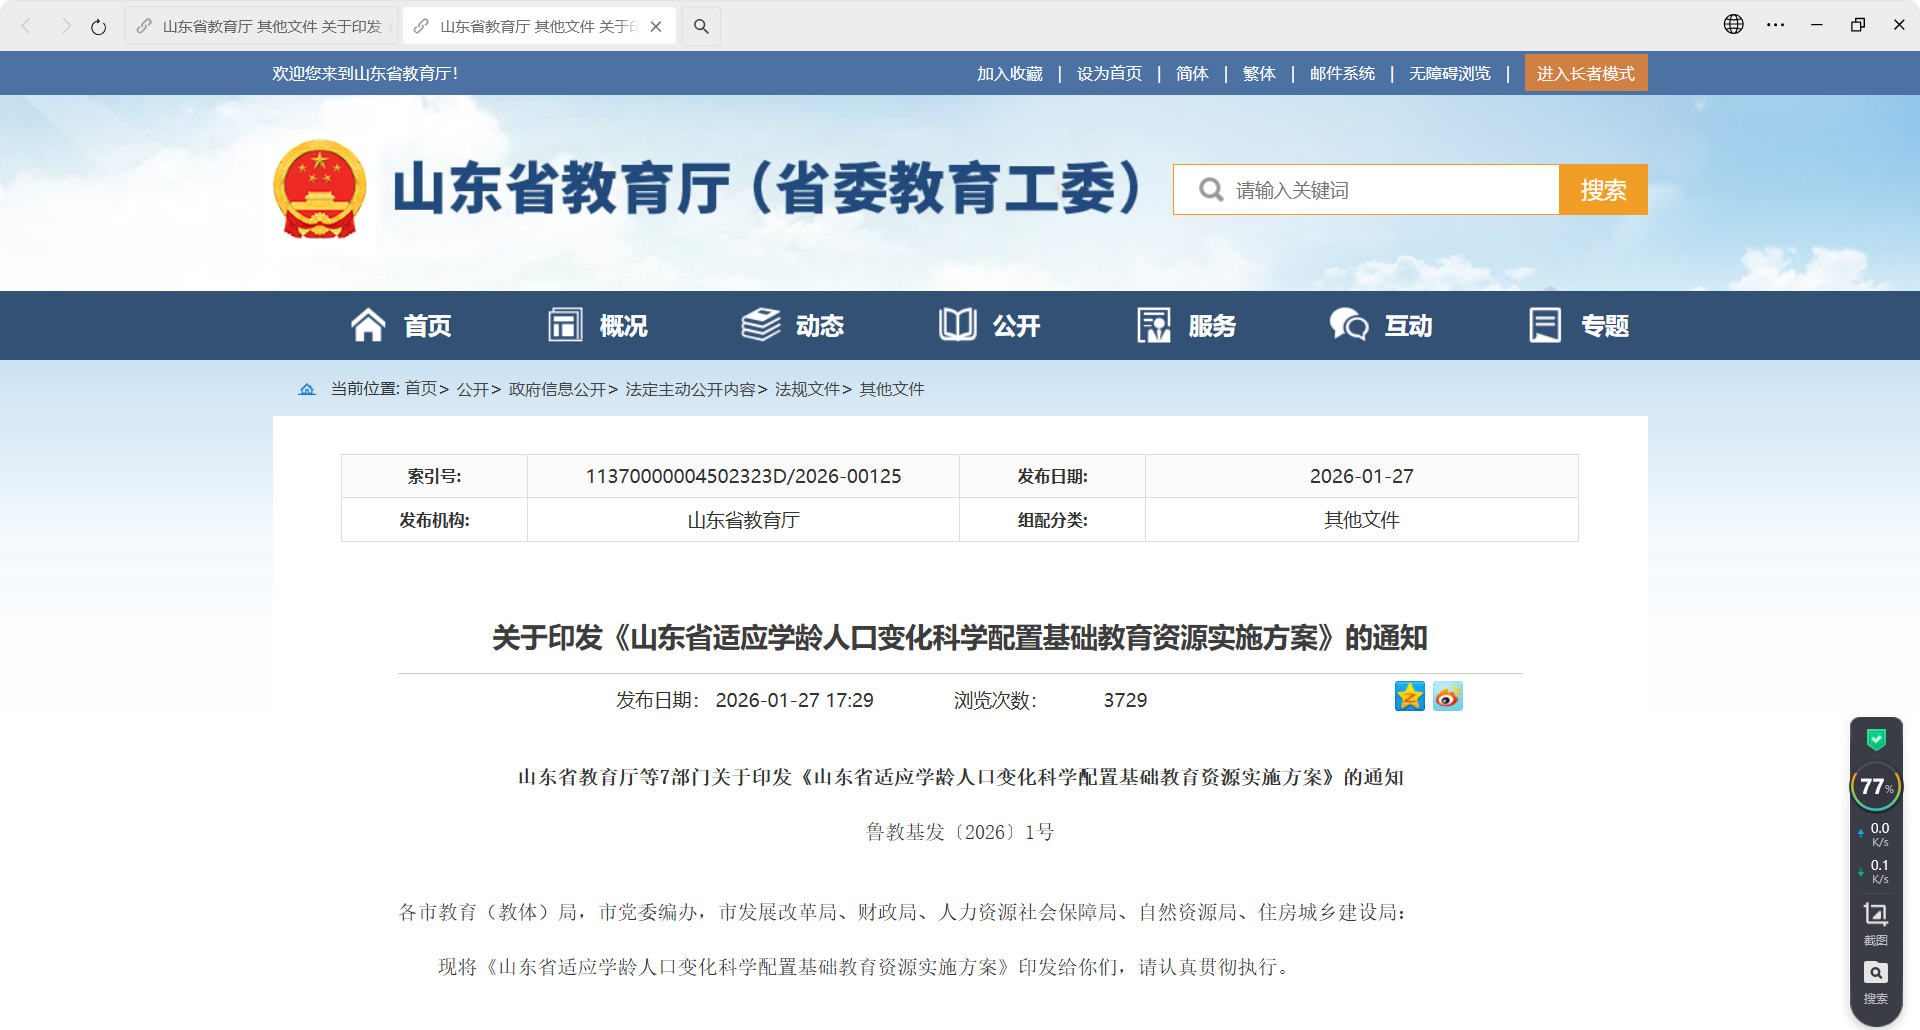Viewport: 1920px width, 1030px height.
Task: Open the 公开 navigation menu
Action: (x=990, y=326)
